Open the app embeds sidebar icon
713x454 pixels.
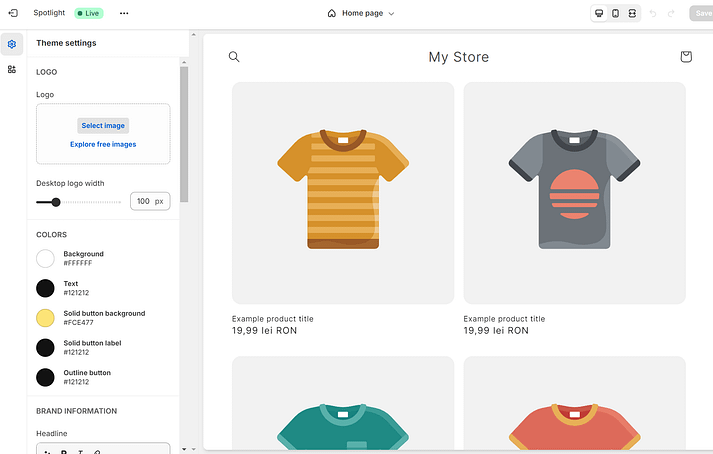12,69
